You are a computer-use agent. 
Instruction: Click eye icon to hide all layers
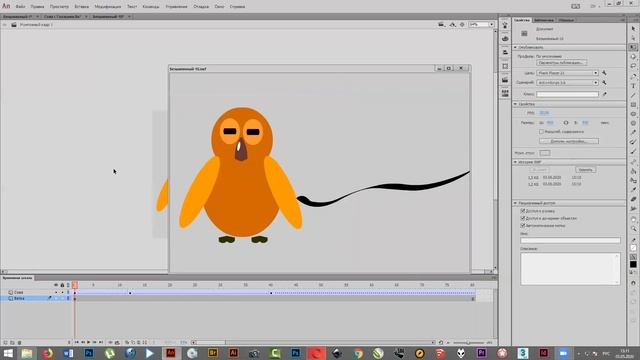[x=56, y=285]
